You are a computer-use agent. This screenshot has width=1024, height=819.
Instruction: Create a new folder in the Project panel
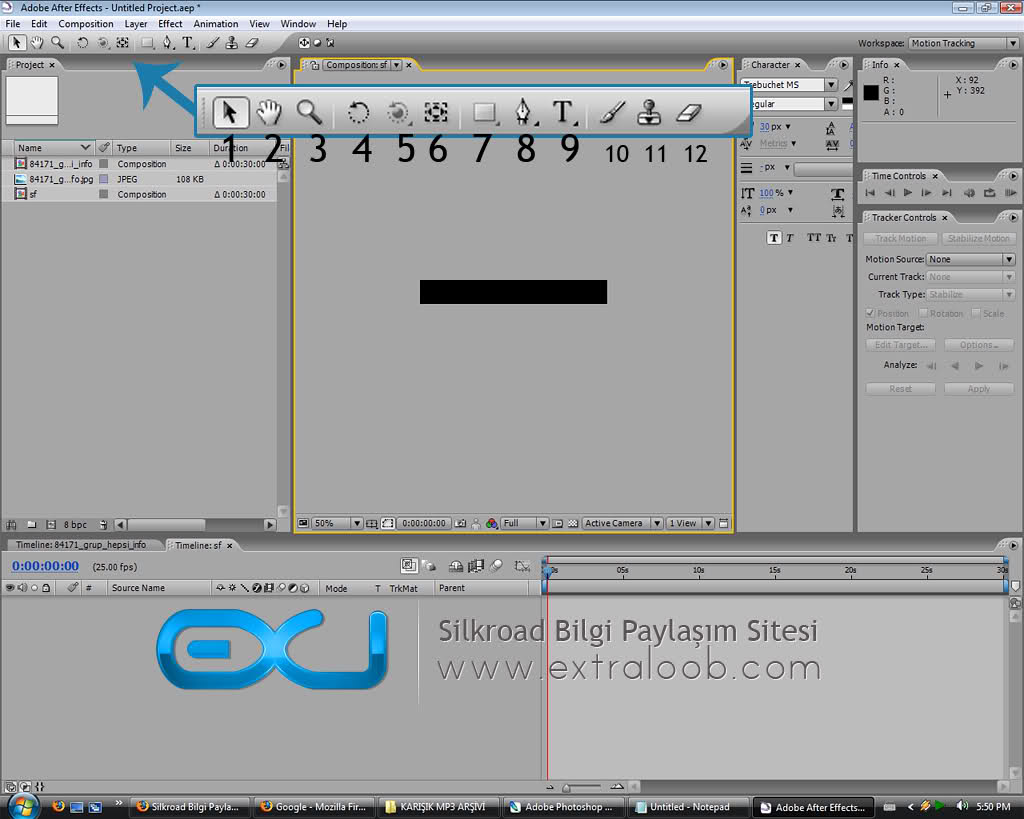31,524
